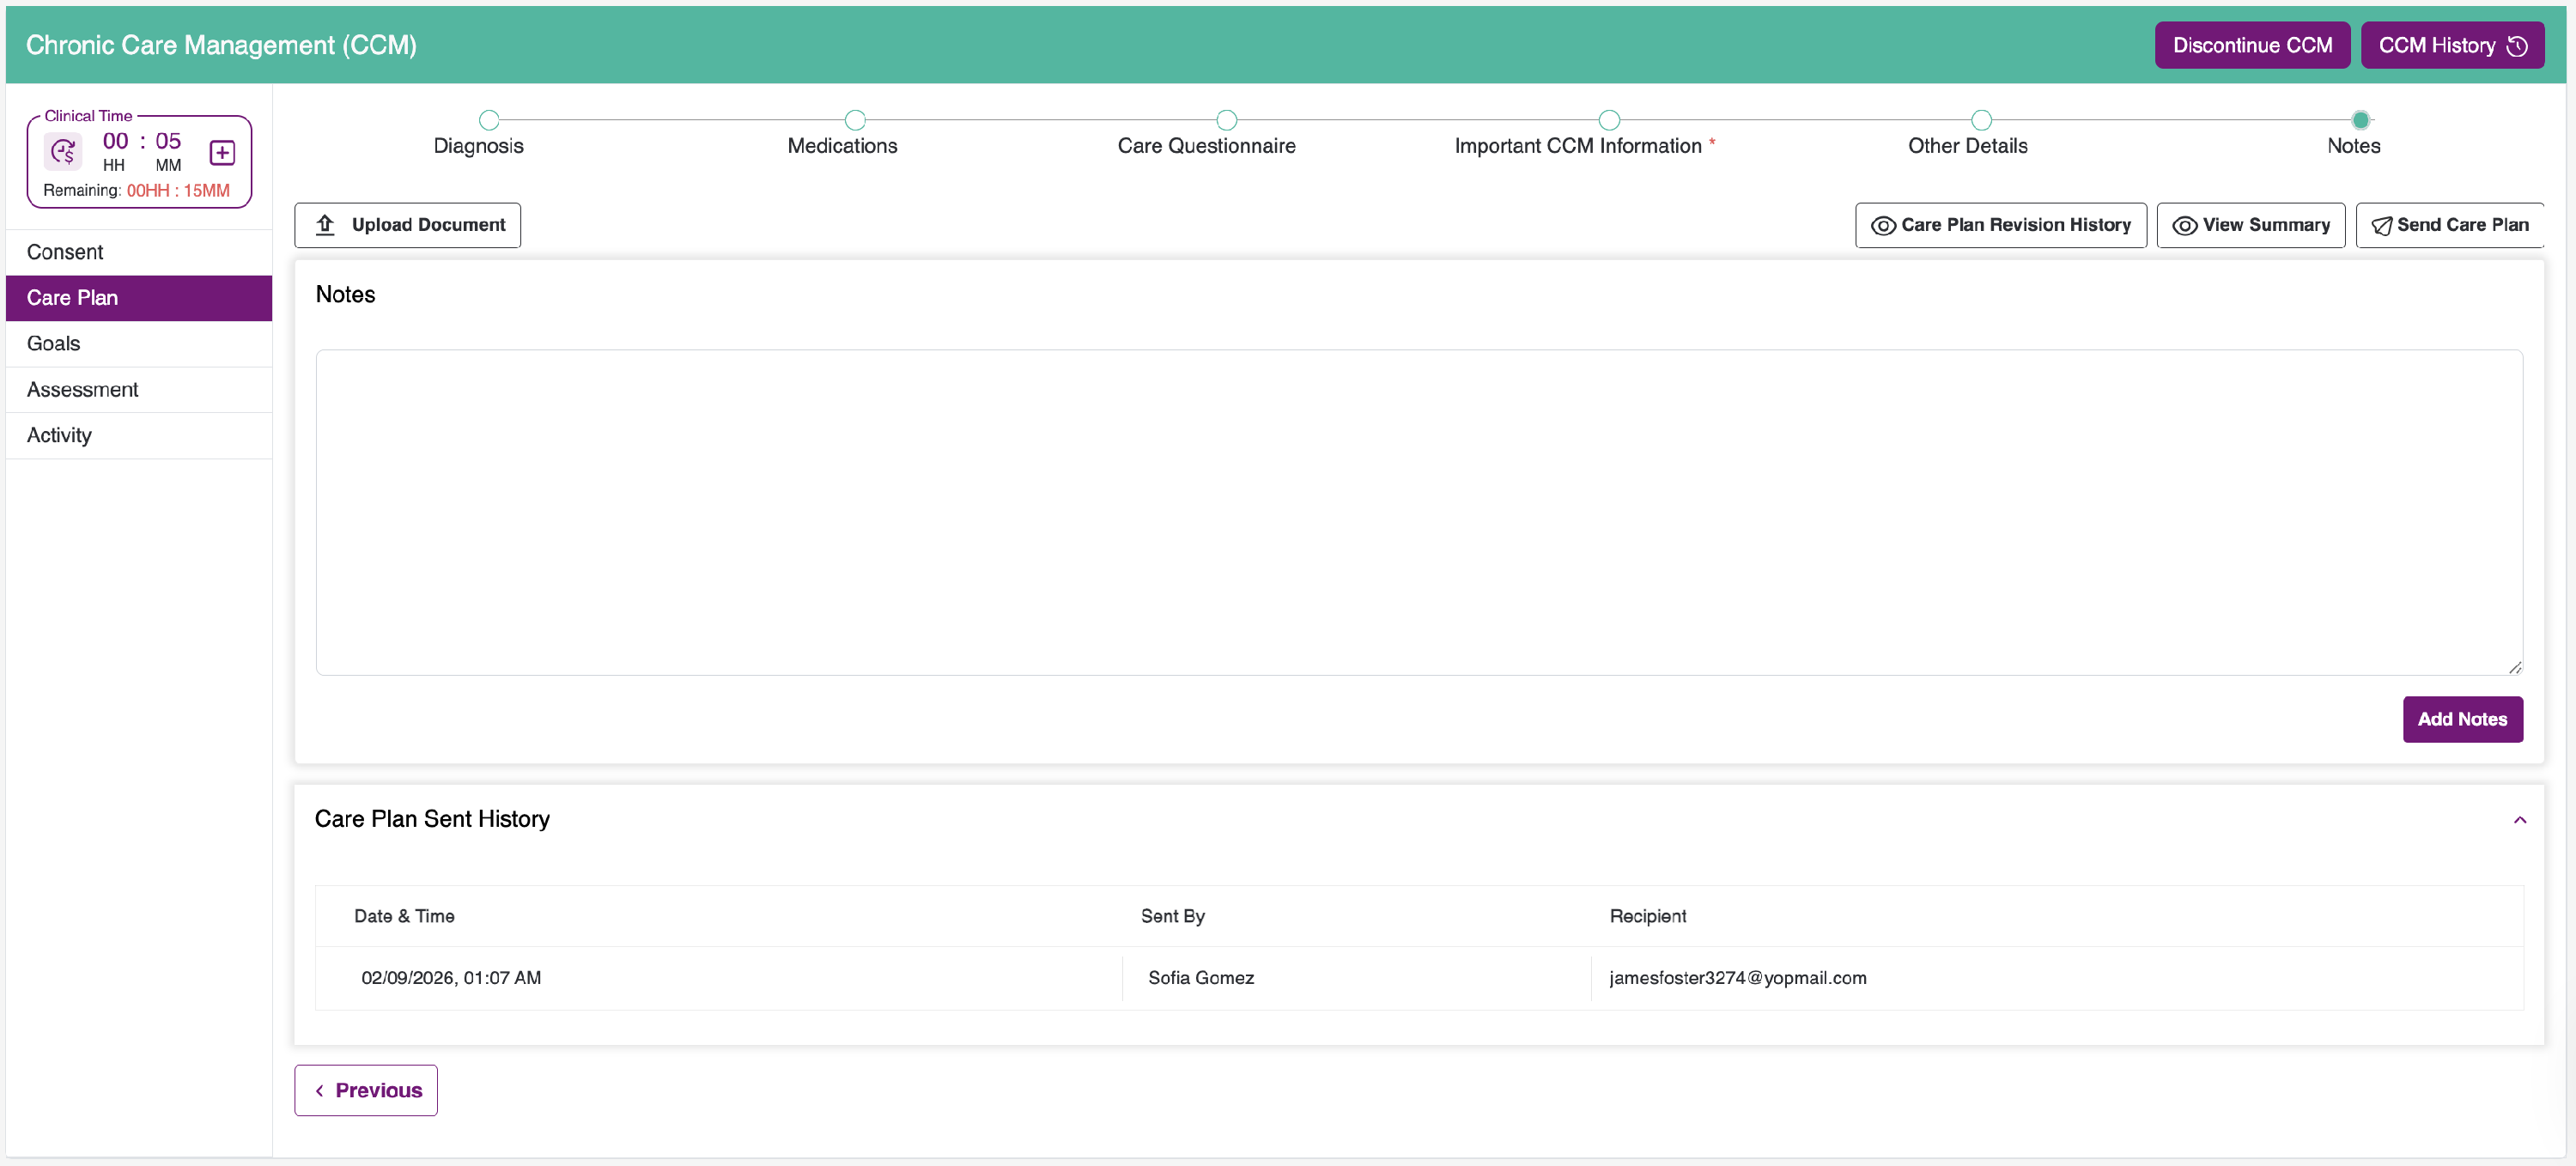This screenshot has height=1166, width=2576.
Task: Open the Assessment sidebar item
Action: point(83,390)
